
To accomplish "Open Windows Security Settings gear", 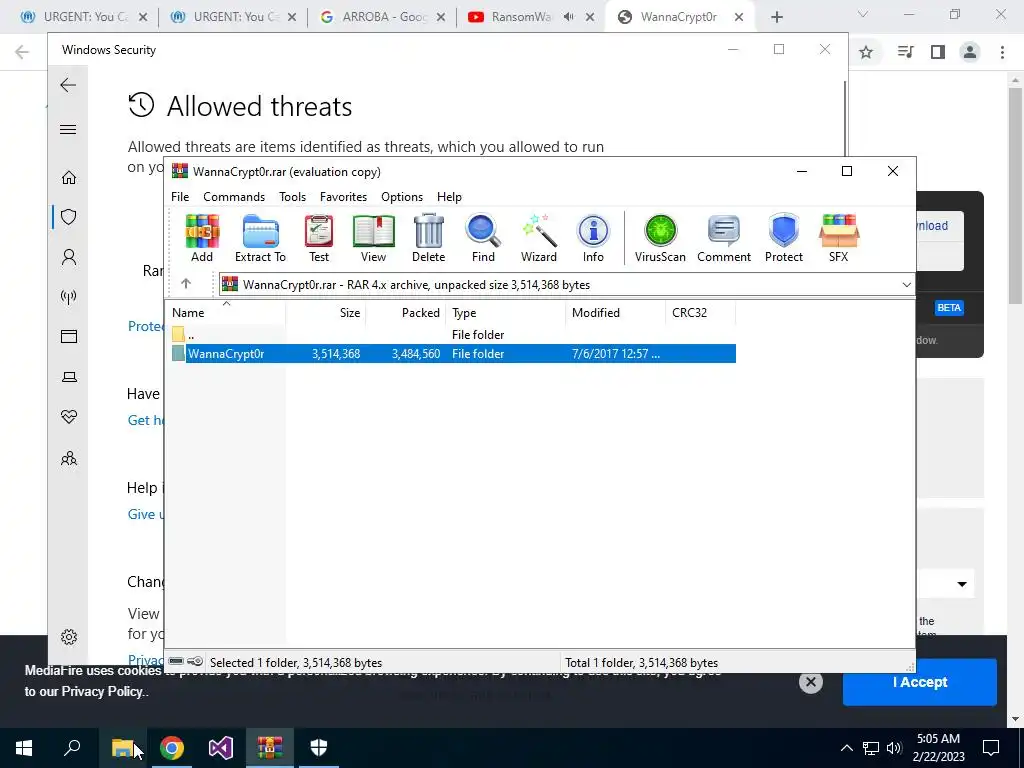I will click(69, 637).
